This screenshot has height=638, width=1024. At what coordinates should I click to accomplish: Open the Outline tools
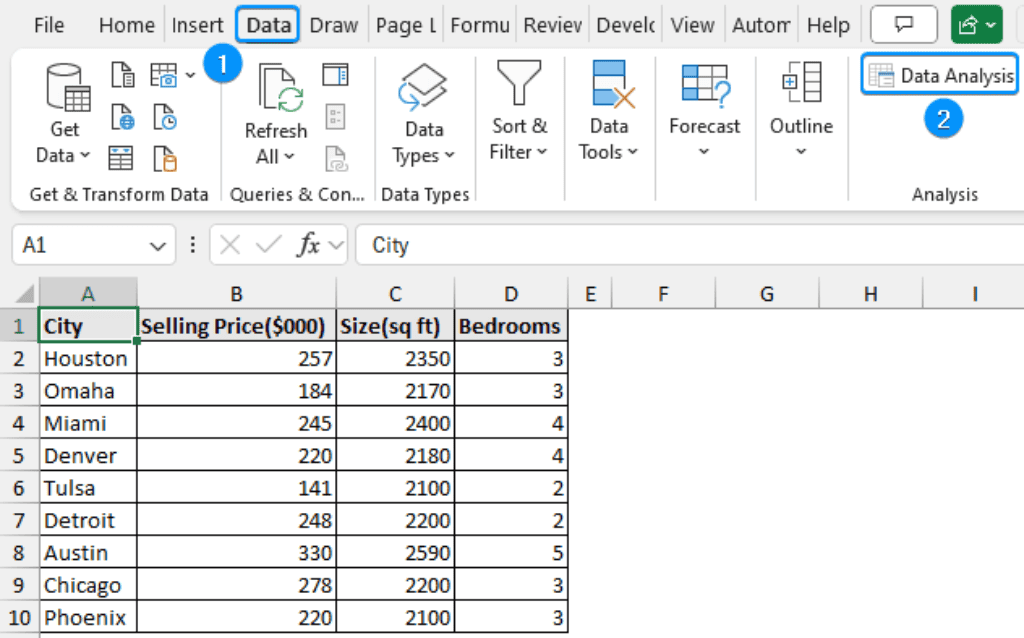[800, 112]
